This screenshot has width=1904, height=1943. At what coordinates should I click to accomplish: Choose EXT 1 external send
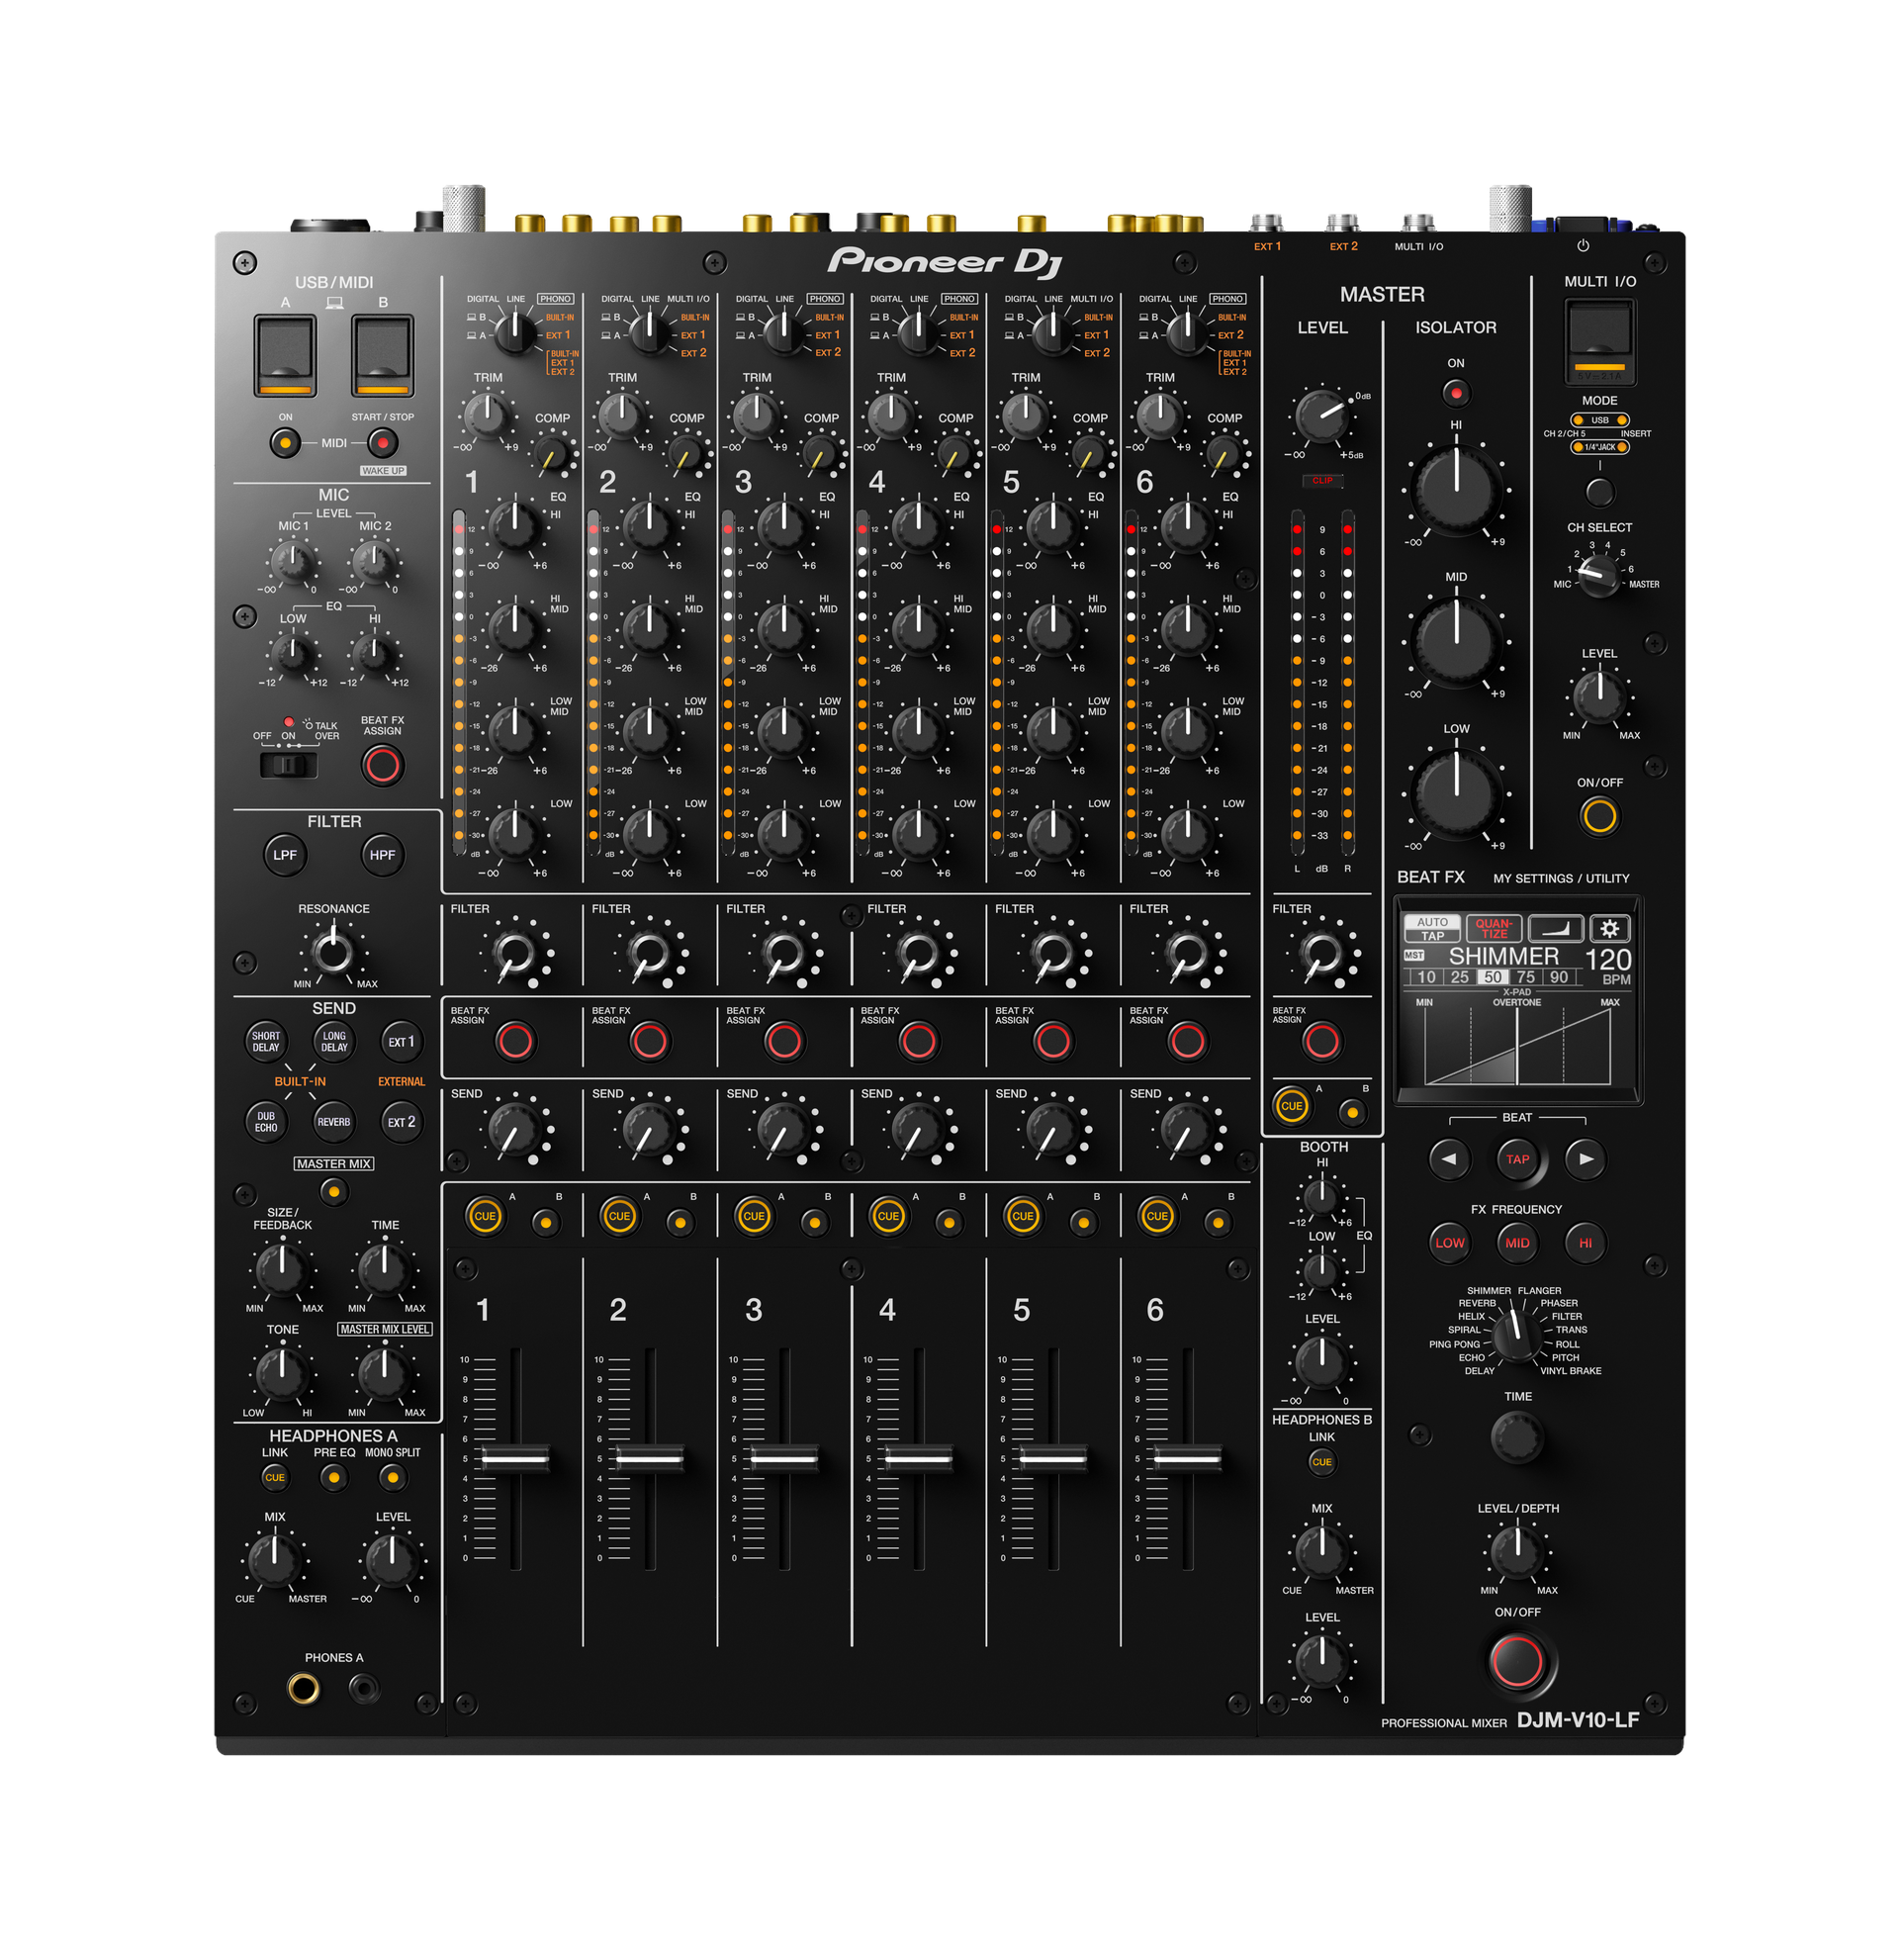(x=401, y=1042)
